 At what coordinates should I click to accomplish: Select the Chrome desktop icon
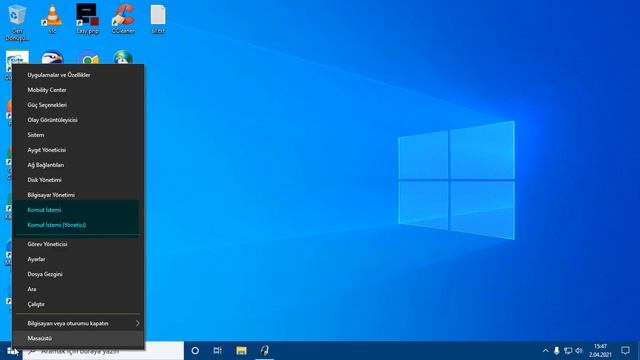(x=88, y=58)
